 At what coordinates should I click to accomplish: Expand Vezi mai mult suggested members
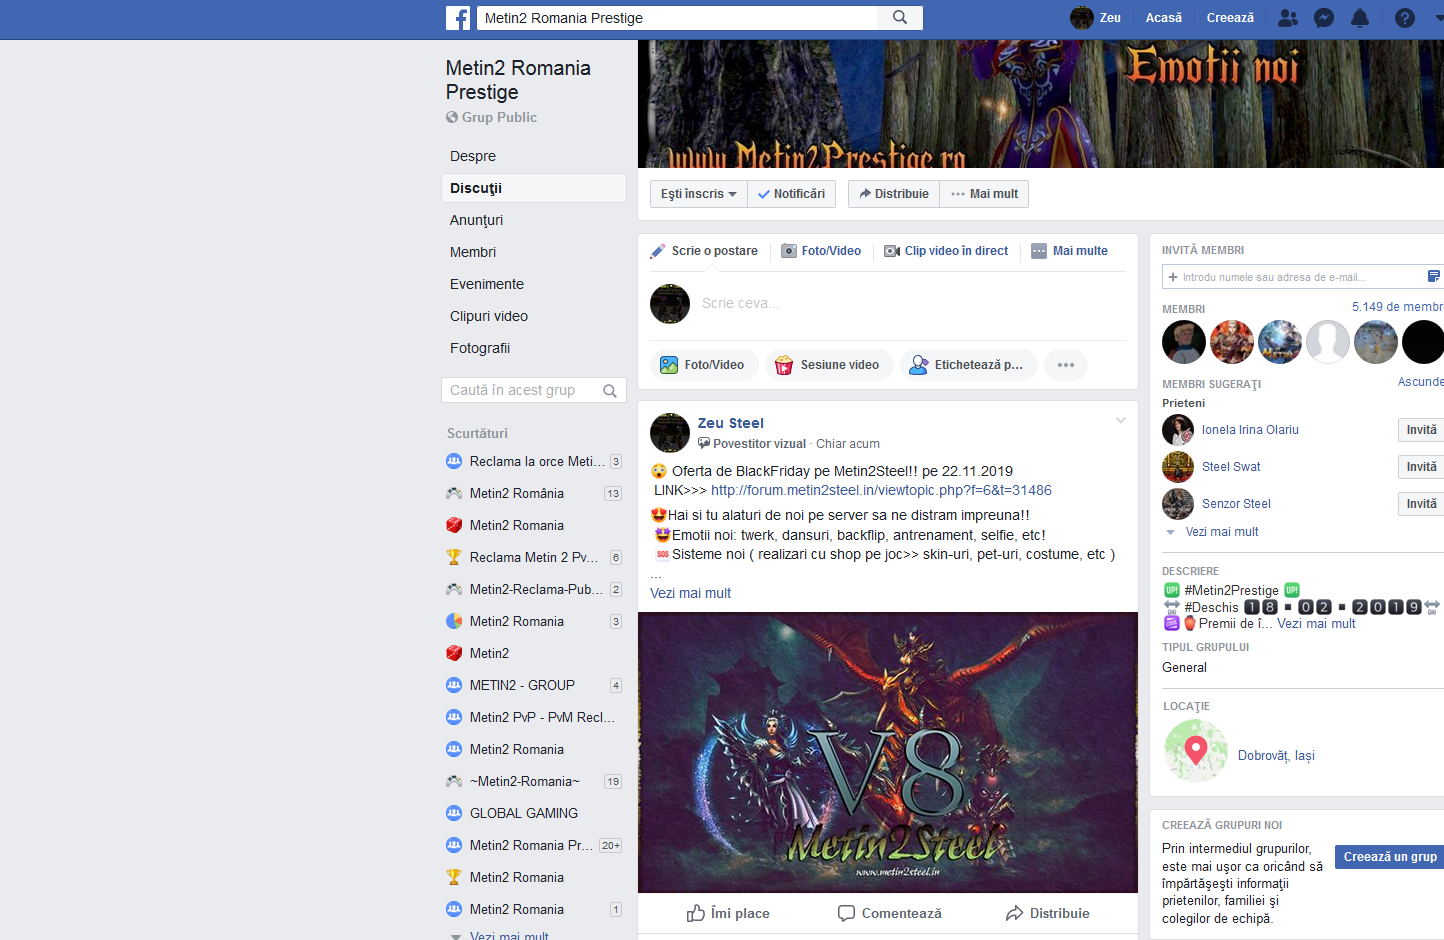(x=1221, y=532)
